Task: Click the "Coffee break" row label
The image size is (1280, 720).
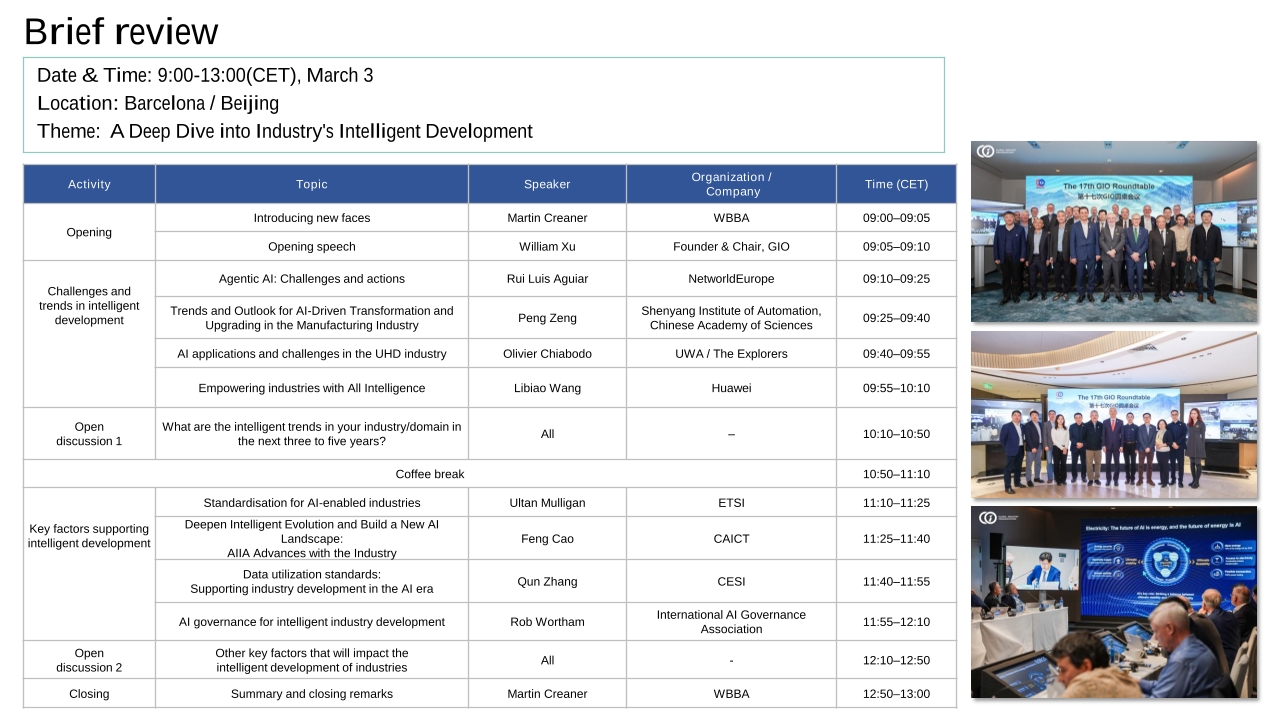Action: 430,474
